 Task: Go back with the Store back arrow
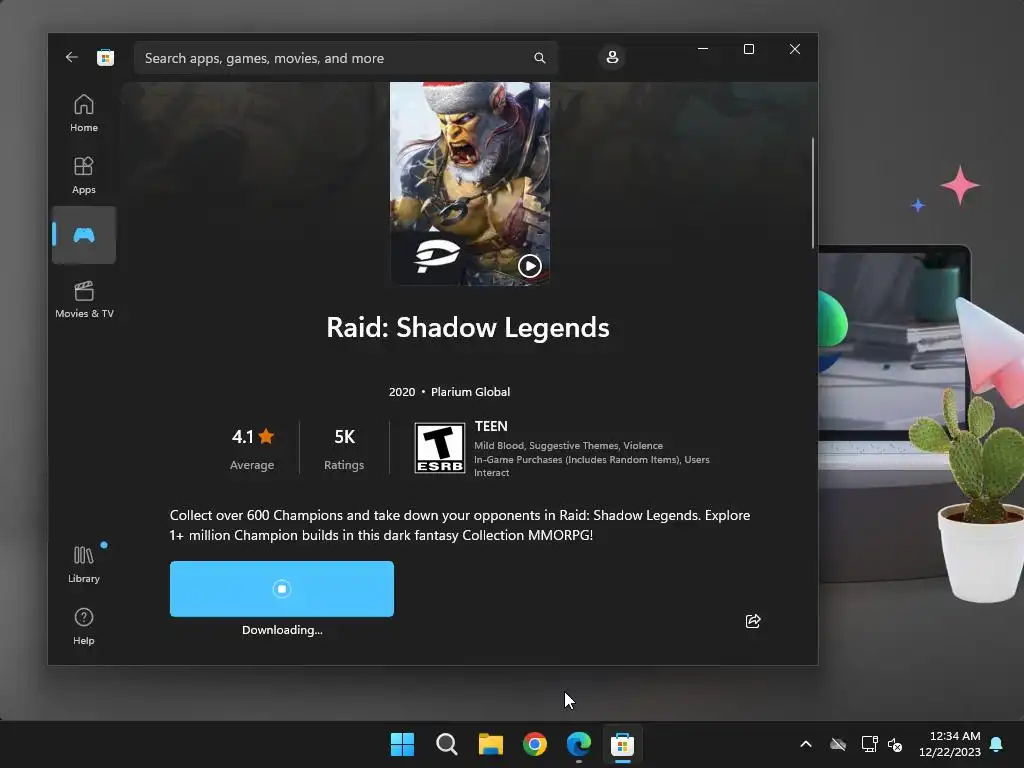(x=71, y=57)
